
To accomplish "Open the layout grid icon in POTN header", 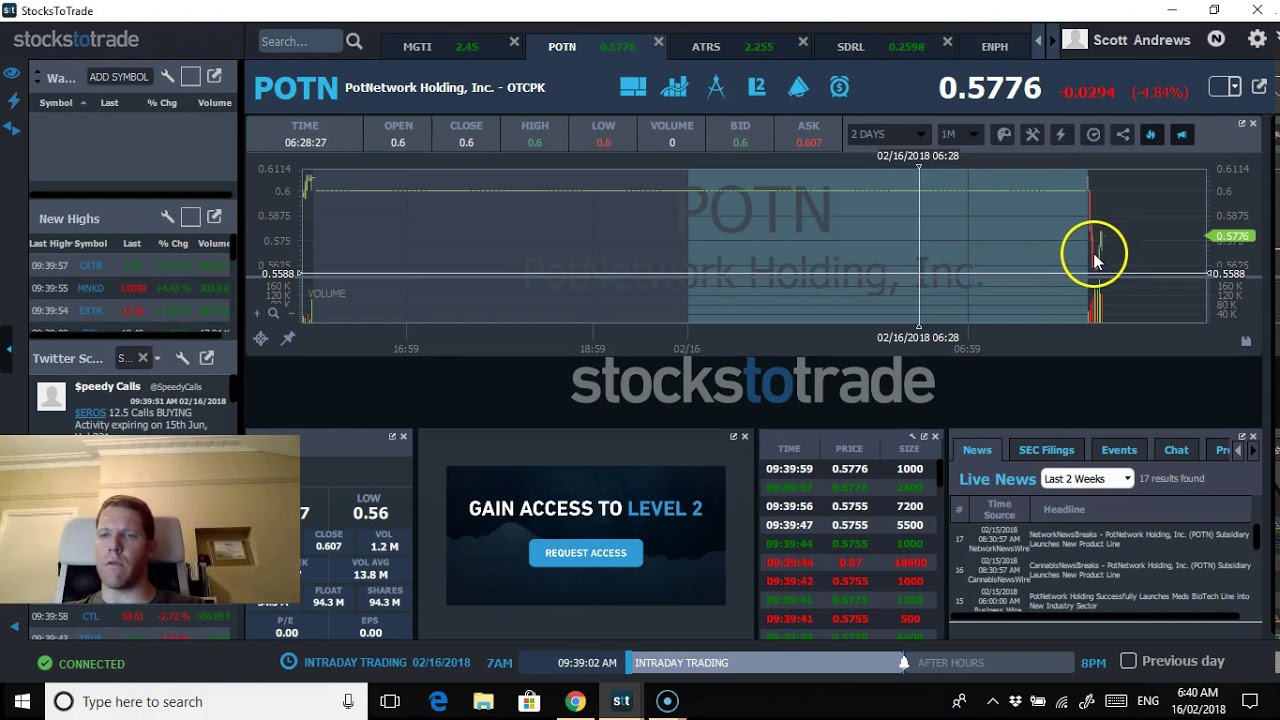I will point(633,88).
